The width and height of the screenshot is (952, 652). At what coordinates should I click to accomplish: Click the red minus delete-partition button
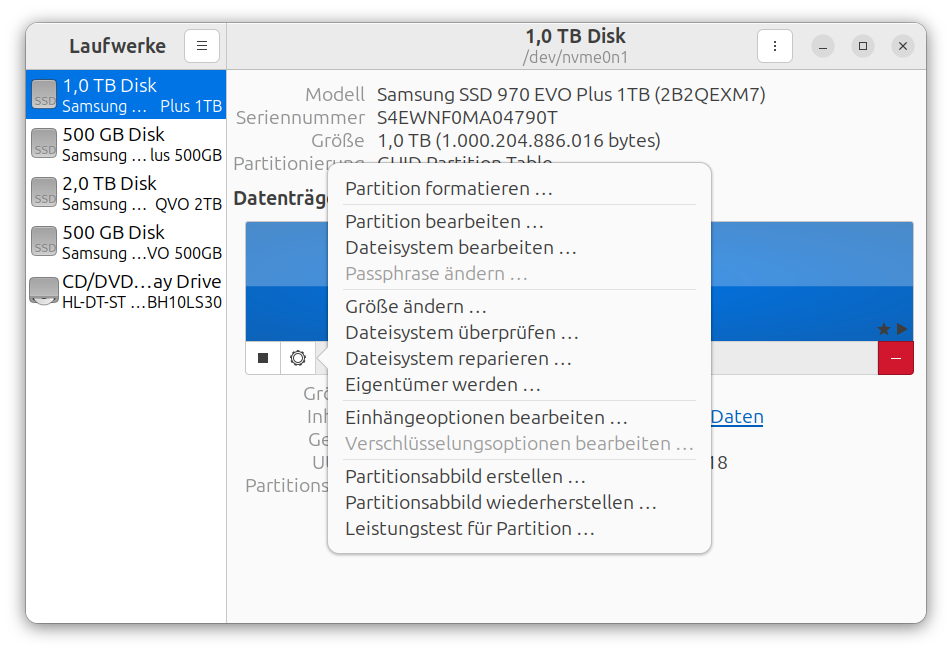pyautogui.click(x=896, y=357)
